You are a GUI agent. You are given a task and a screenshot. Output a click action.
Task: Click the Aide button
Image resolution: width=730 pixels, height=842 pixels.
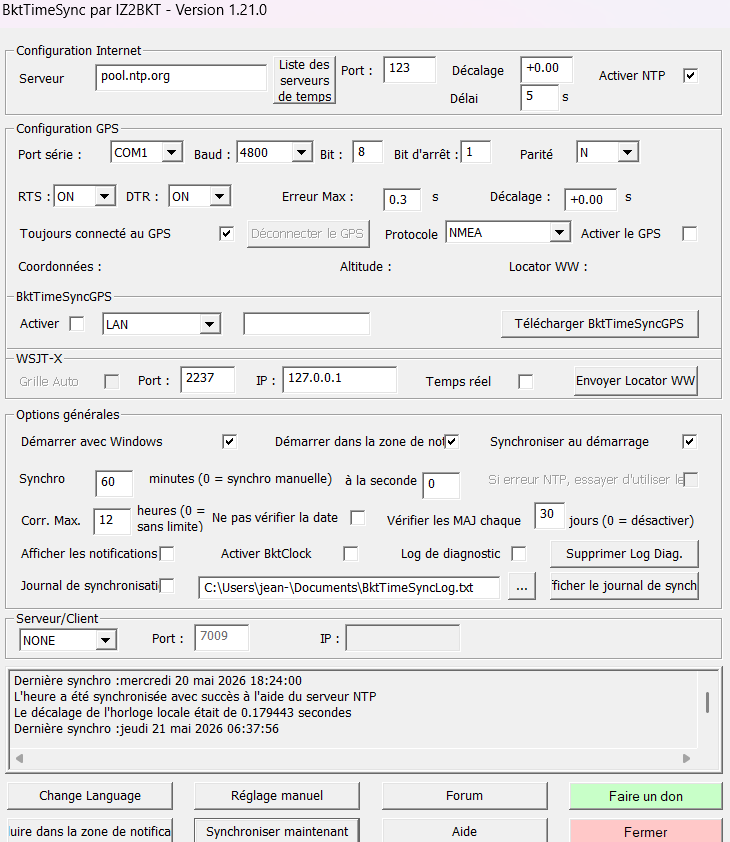click(x=465, y=831)
